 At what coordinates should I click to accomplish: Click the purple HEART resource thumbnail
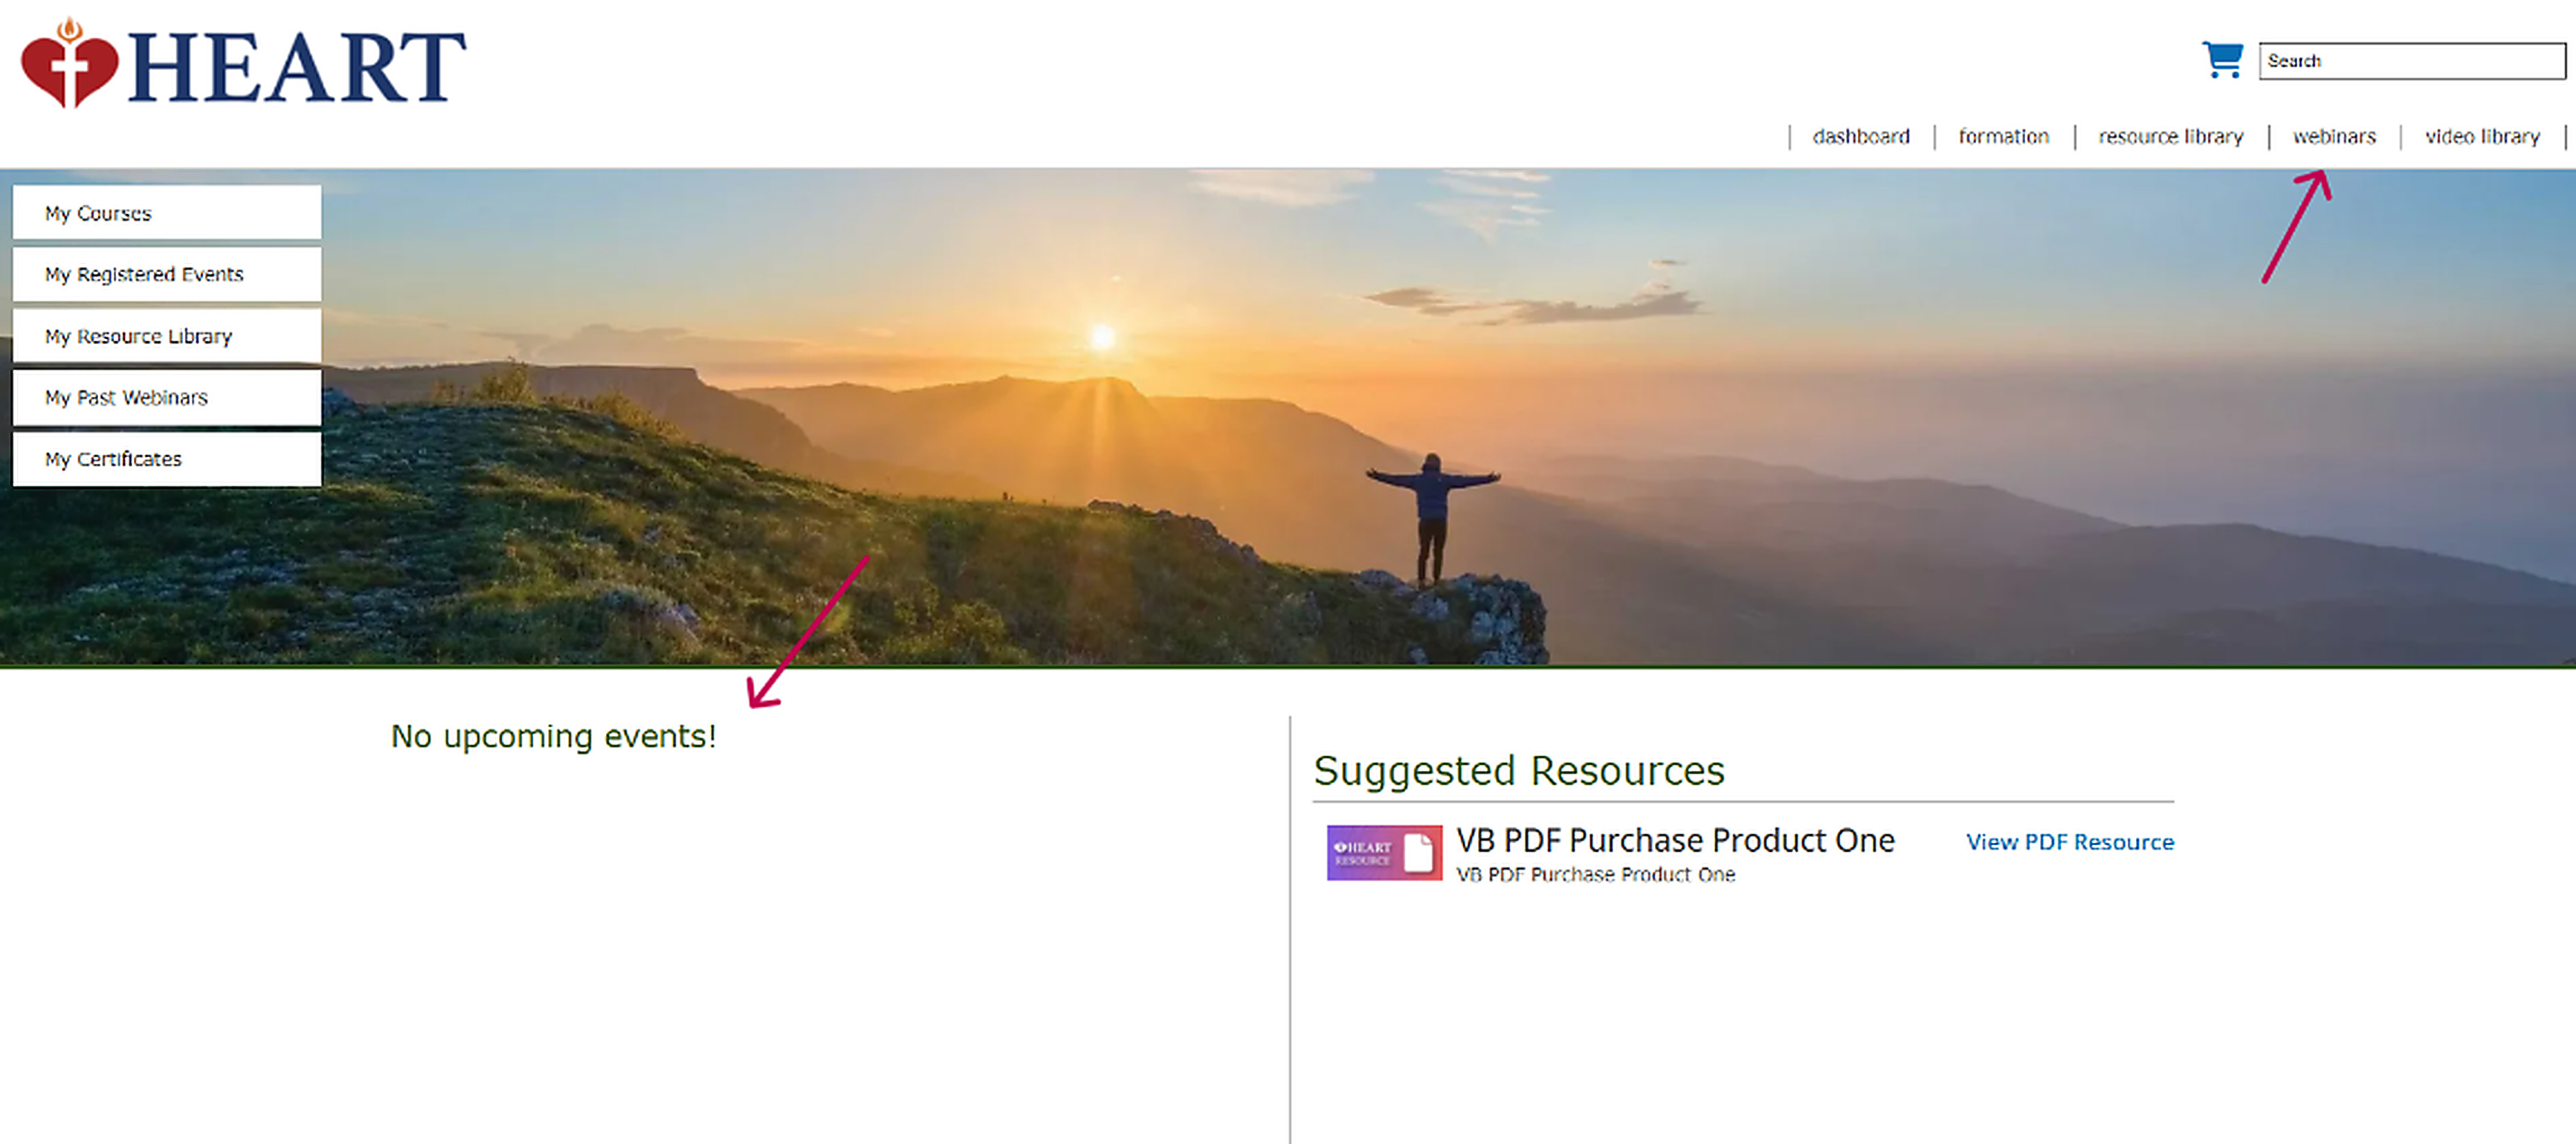click(1384, 852)
